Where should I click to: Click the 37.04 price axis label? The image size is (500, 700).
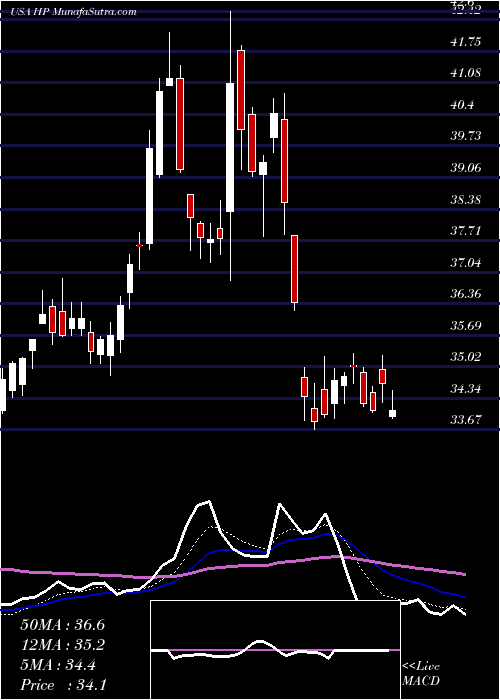(x=466, y=262)
